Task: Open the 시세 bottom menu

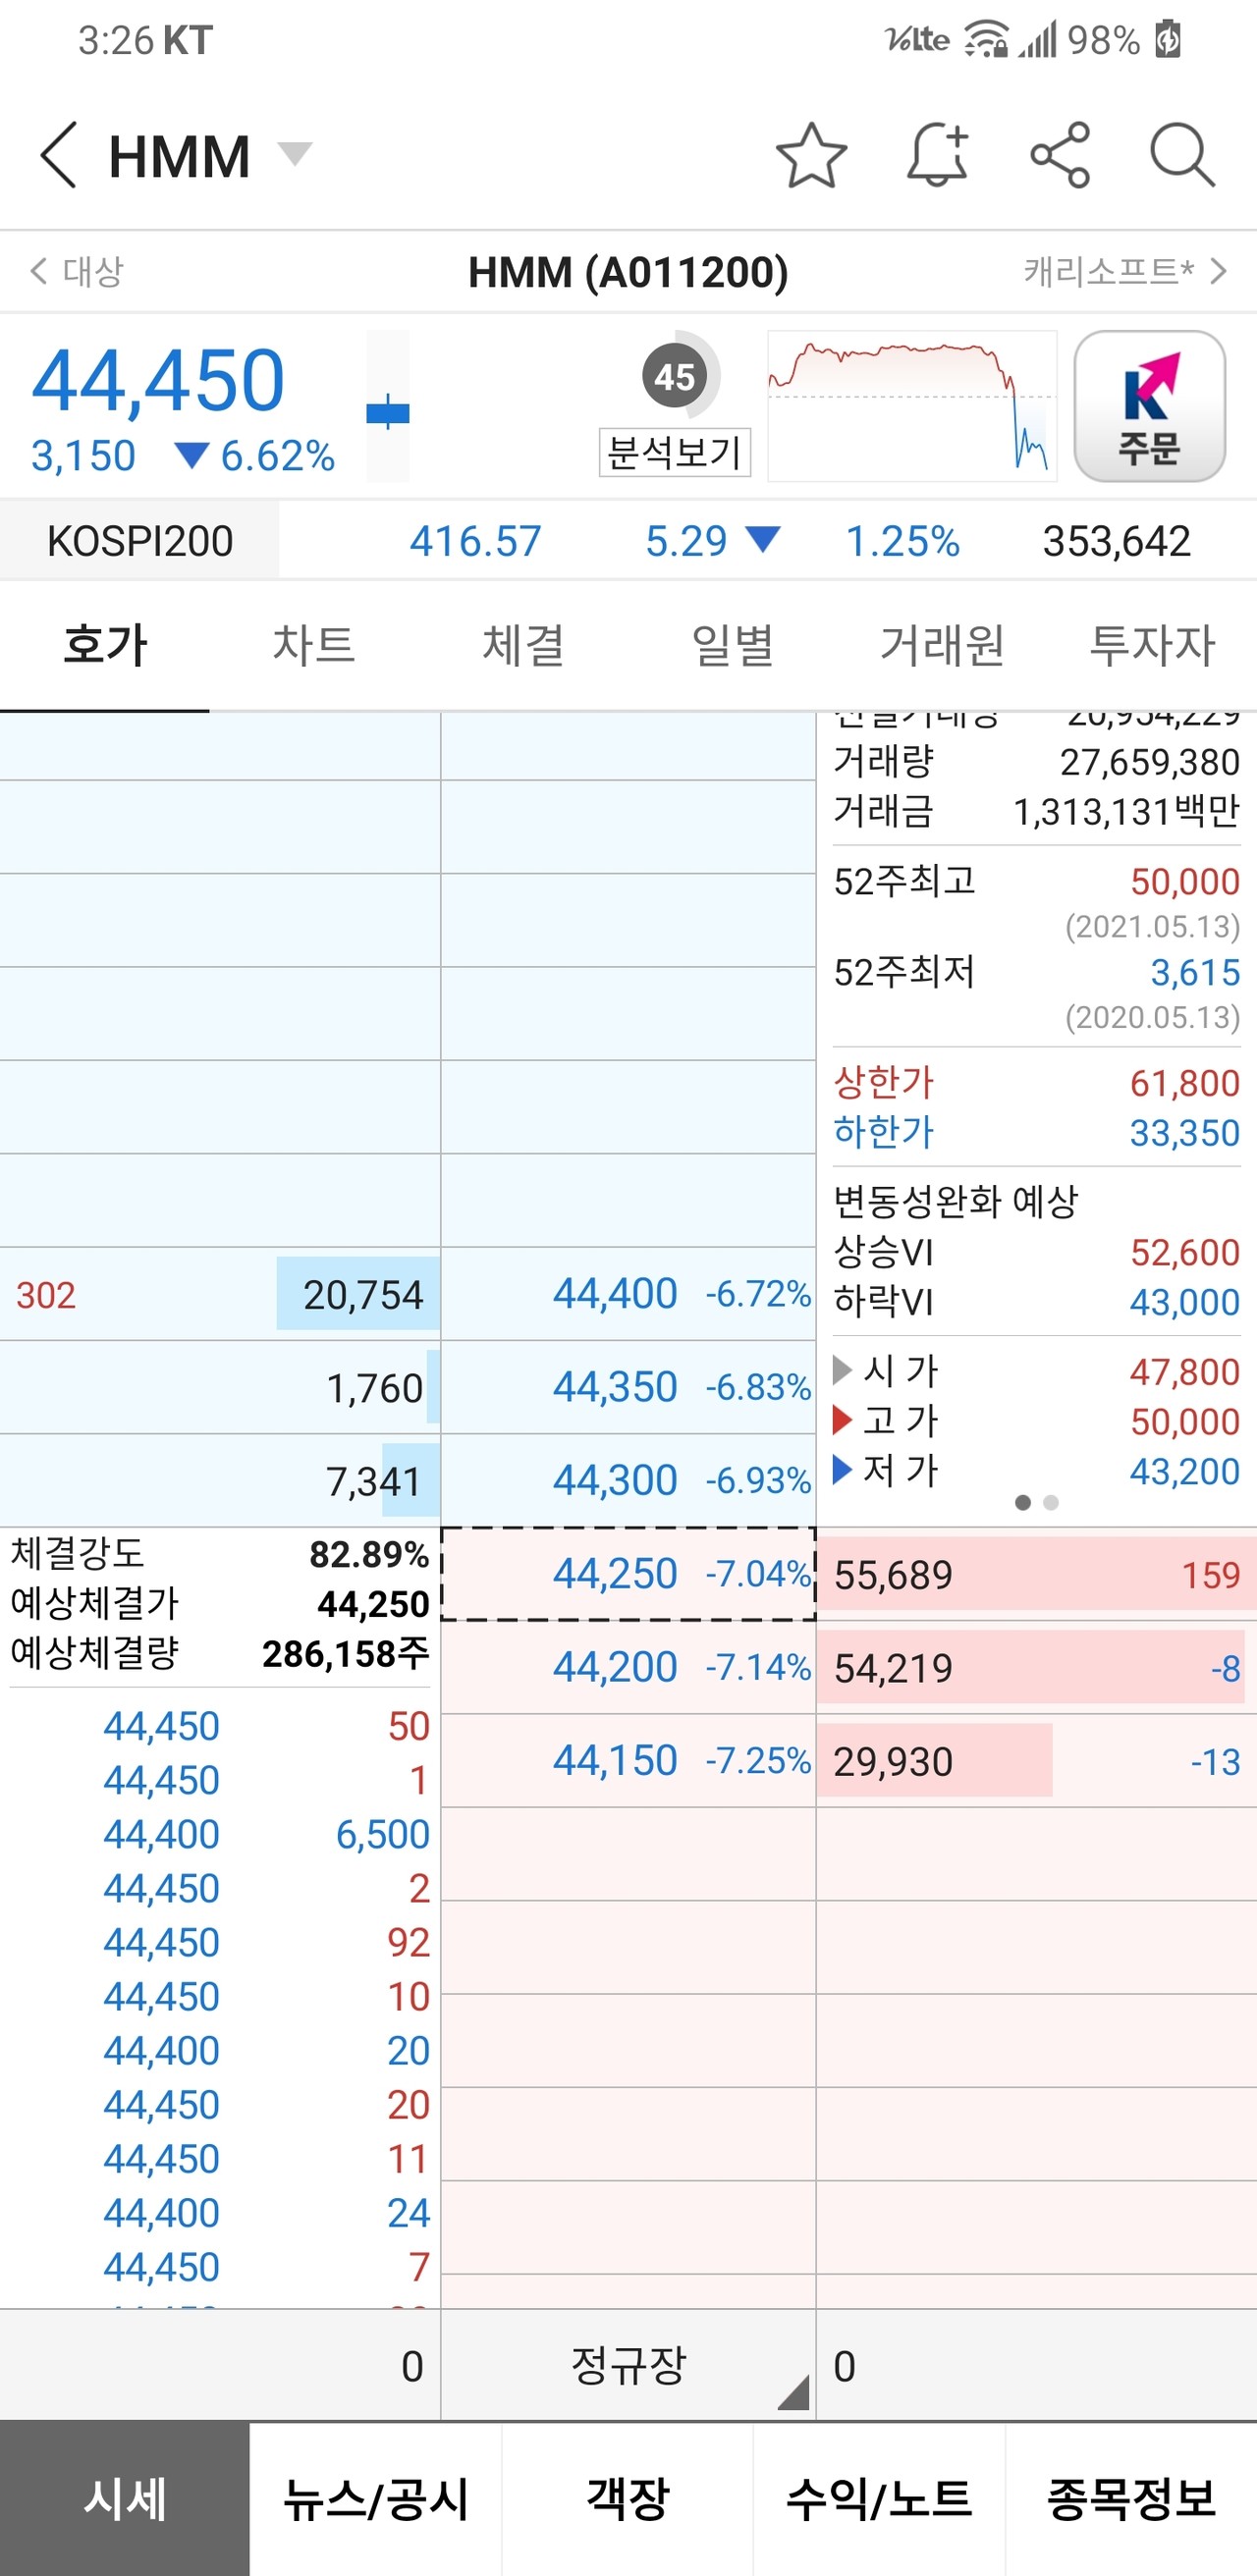Action: pos(125,2498)
